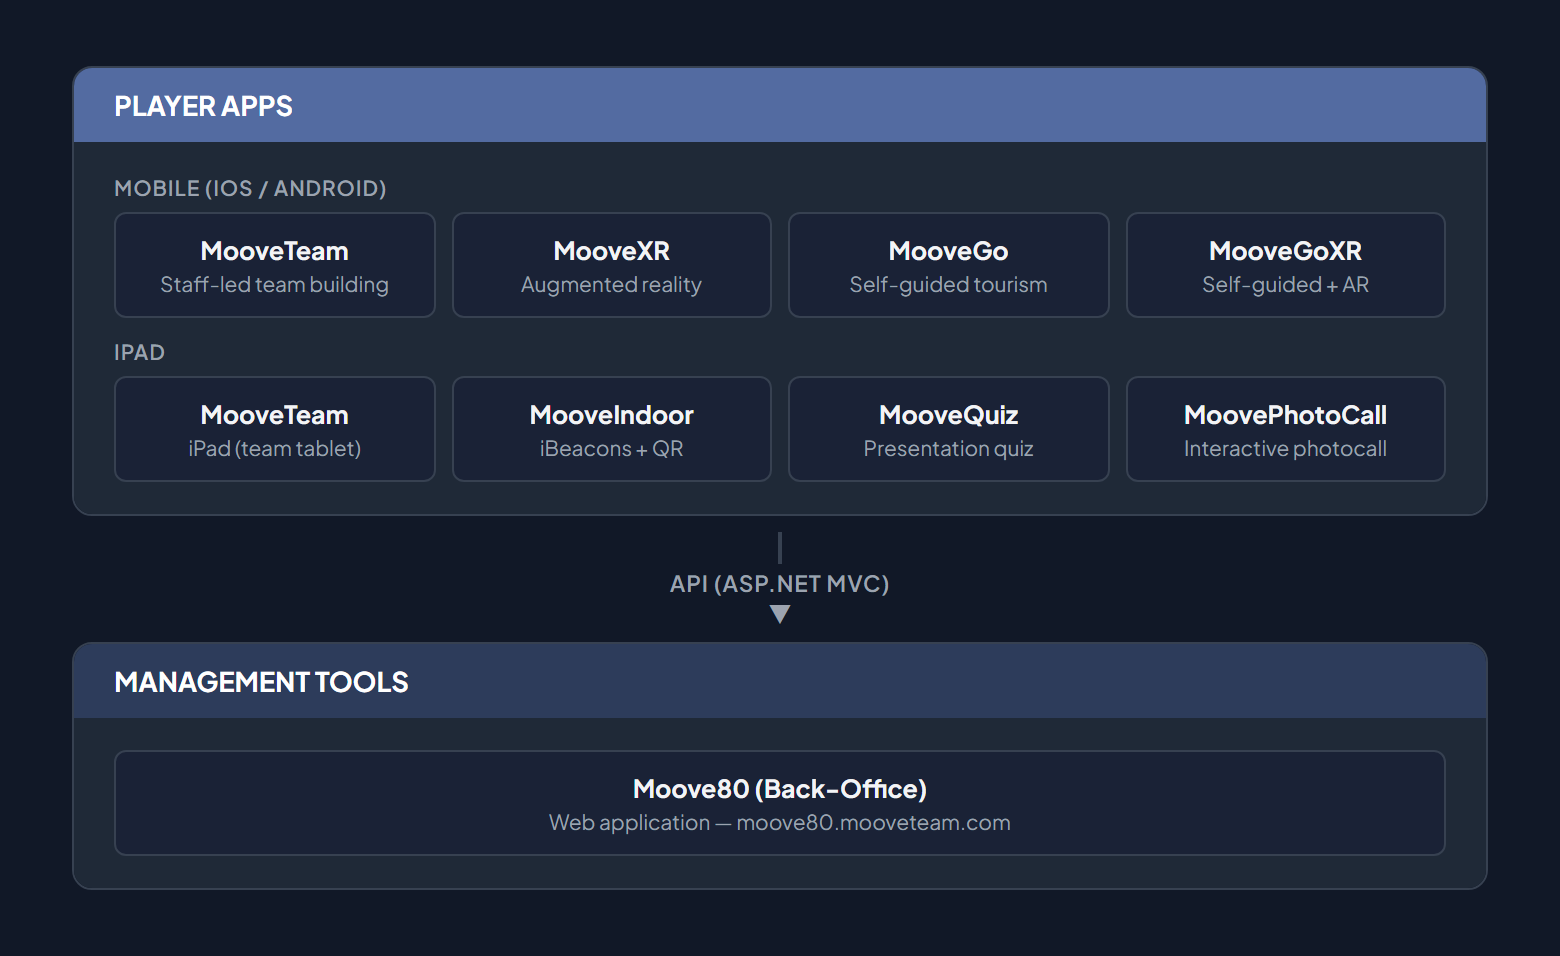The width and height of the screenshot is (1560, 956).
Task: Click the connecting line above API label
Action: click(x=779, y=547)
